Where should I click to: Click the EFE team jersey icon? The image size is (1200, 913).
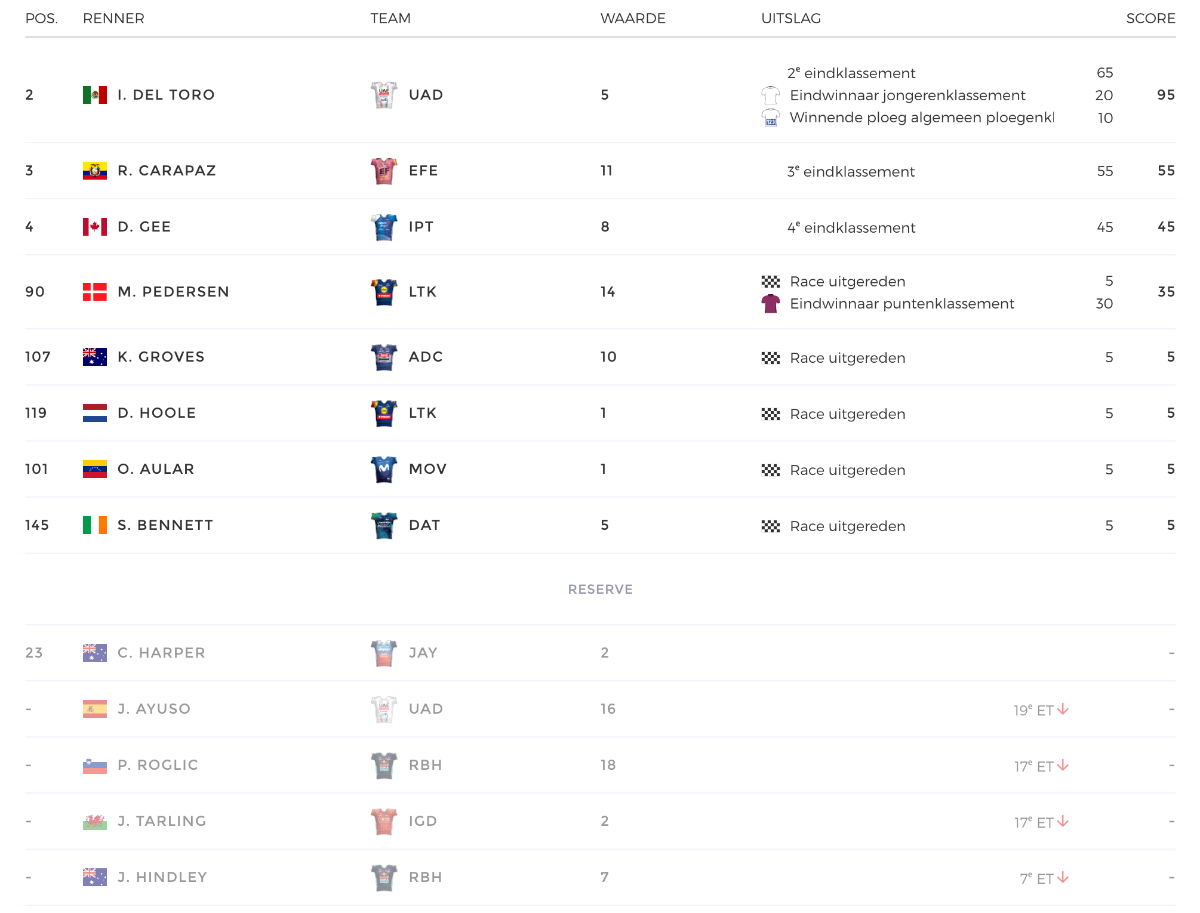384,171
